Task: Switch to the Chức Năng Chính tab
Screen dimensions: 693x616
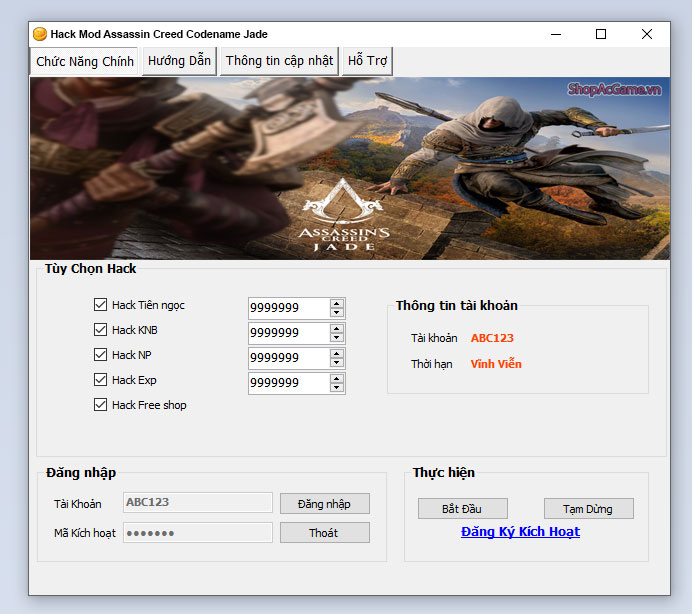Action: pyautogui.click(x=85, y=61)
